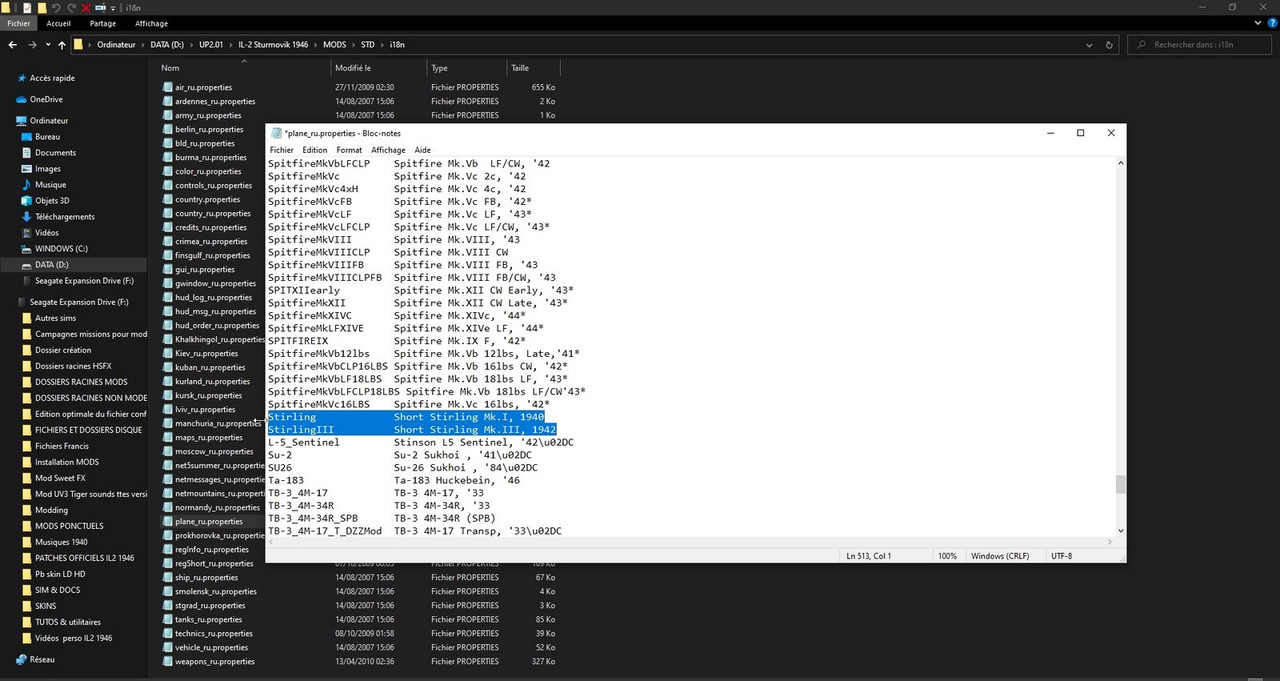Select WINDOWS (C:) drive in sidebar

pos(61,249)
